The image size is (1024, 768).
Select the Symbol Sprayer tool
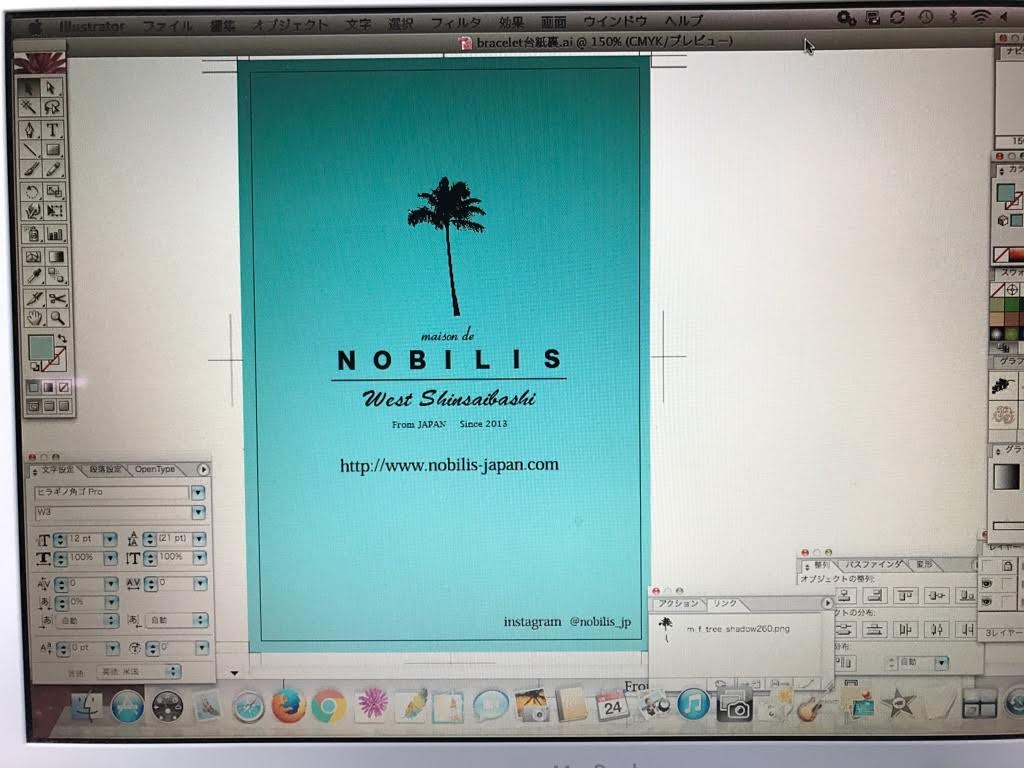click(x=32, y=234)
